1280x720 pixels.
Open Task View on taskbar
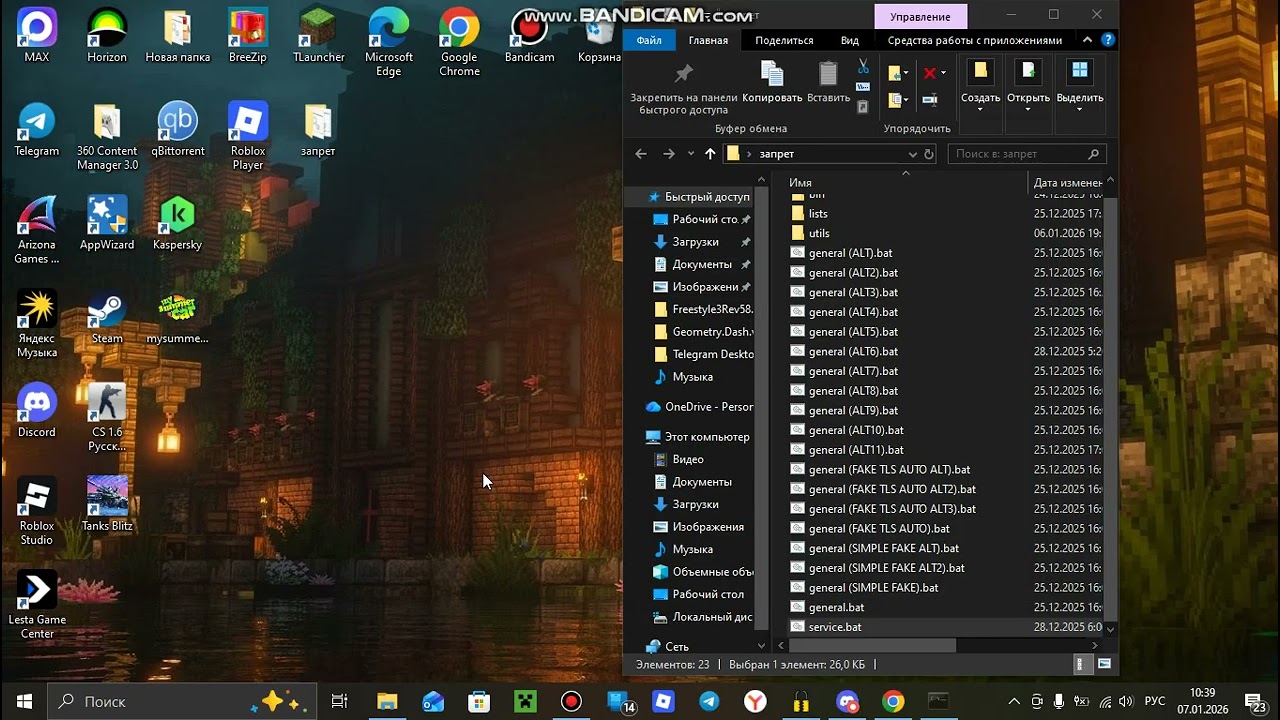point(339,702)
